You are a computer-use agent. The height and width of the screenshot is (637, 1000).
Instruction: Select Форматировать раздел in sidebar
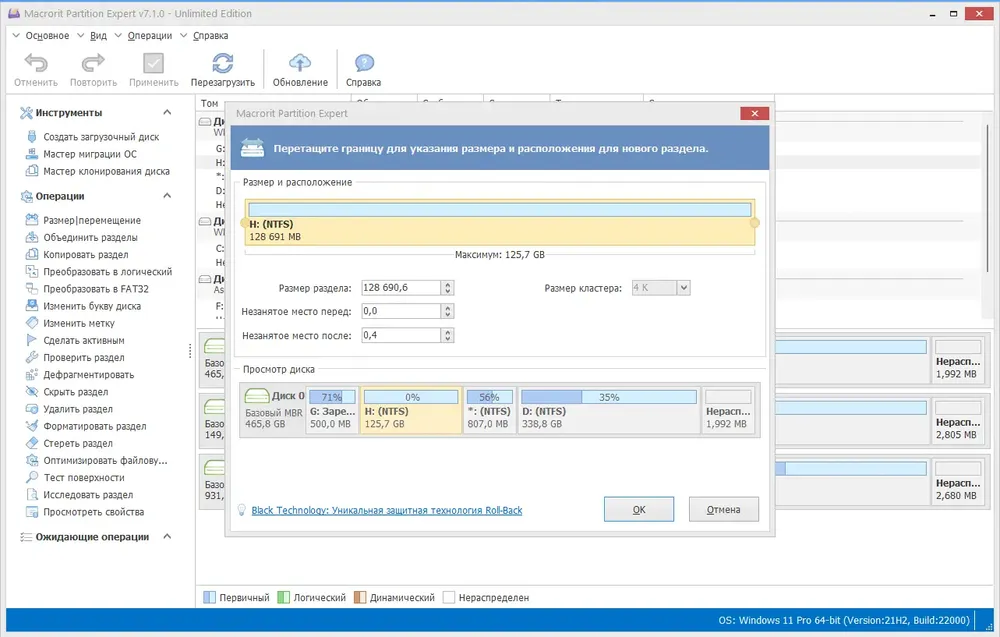tap(94, 426)
